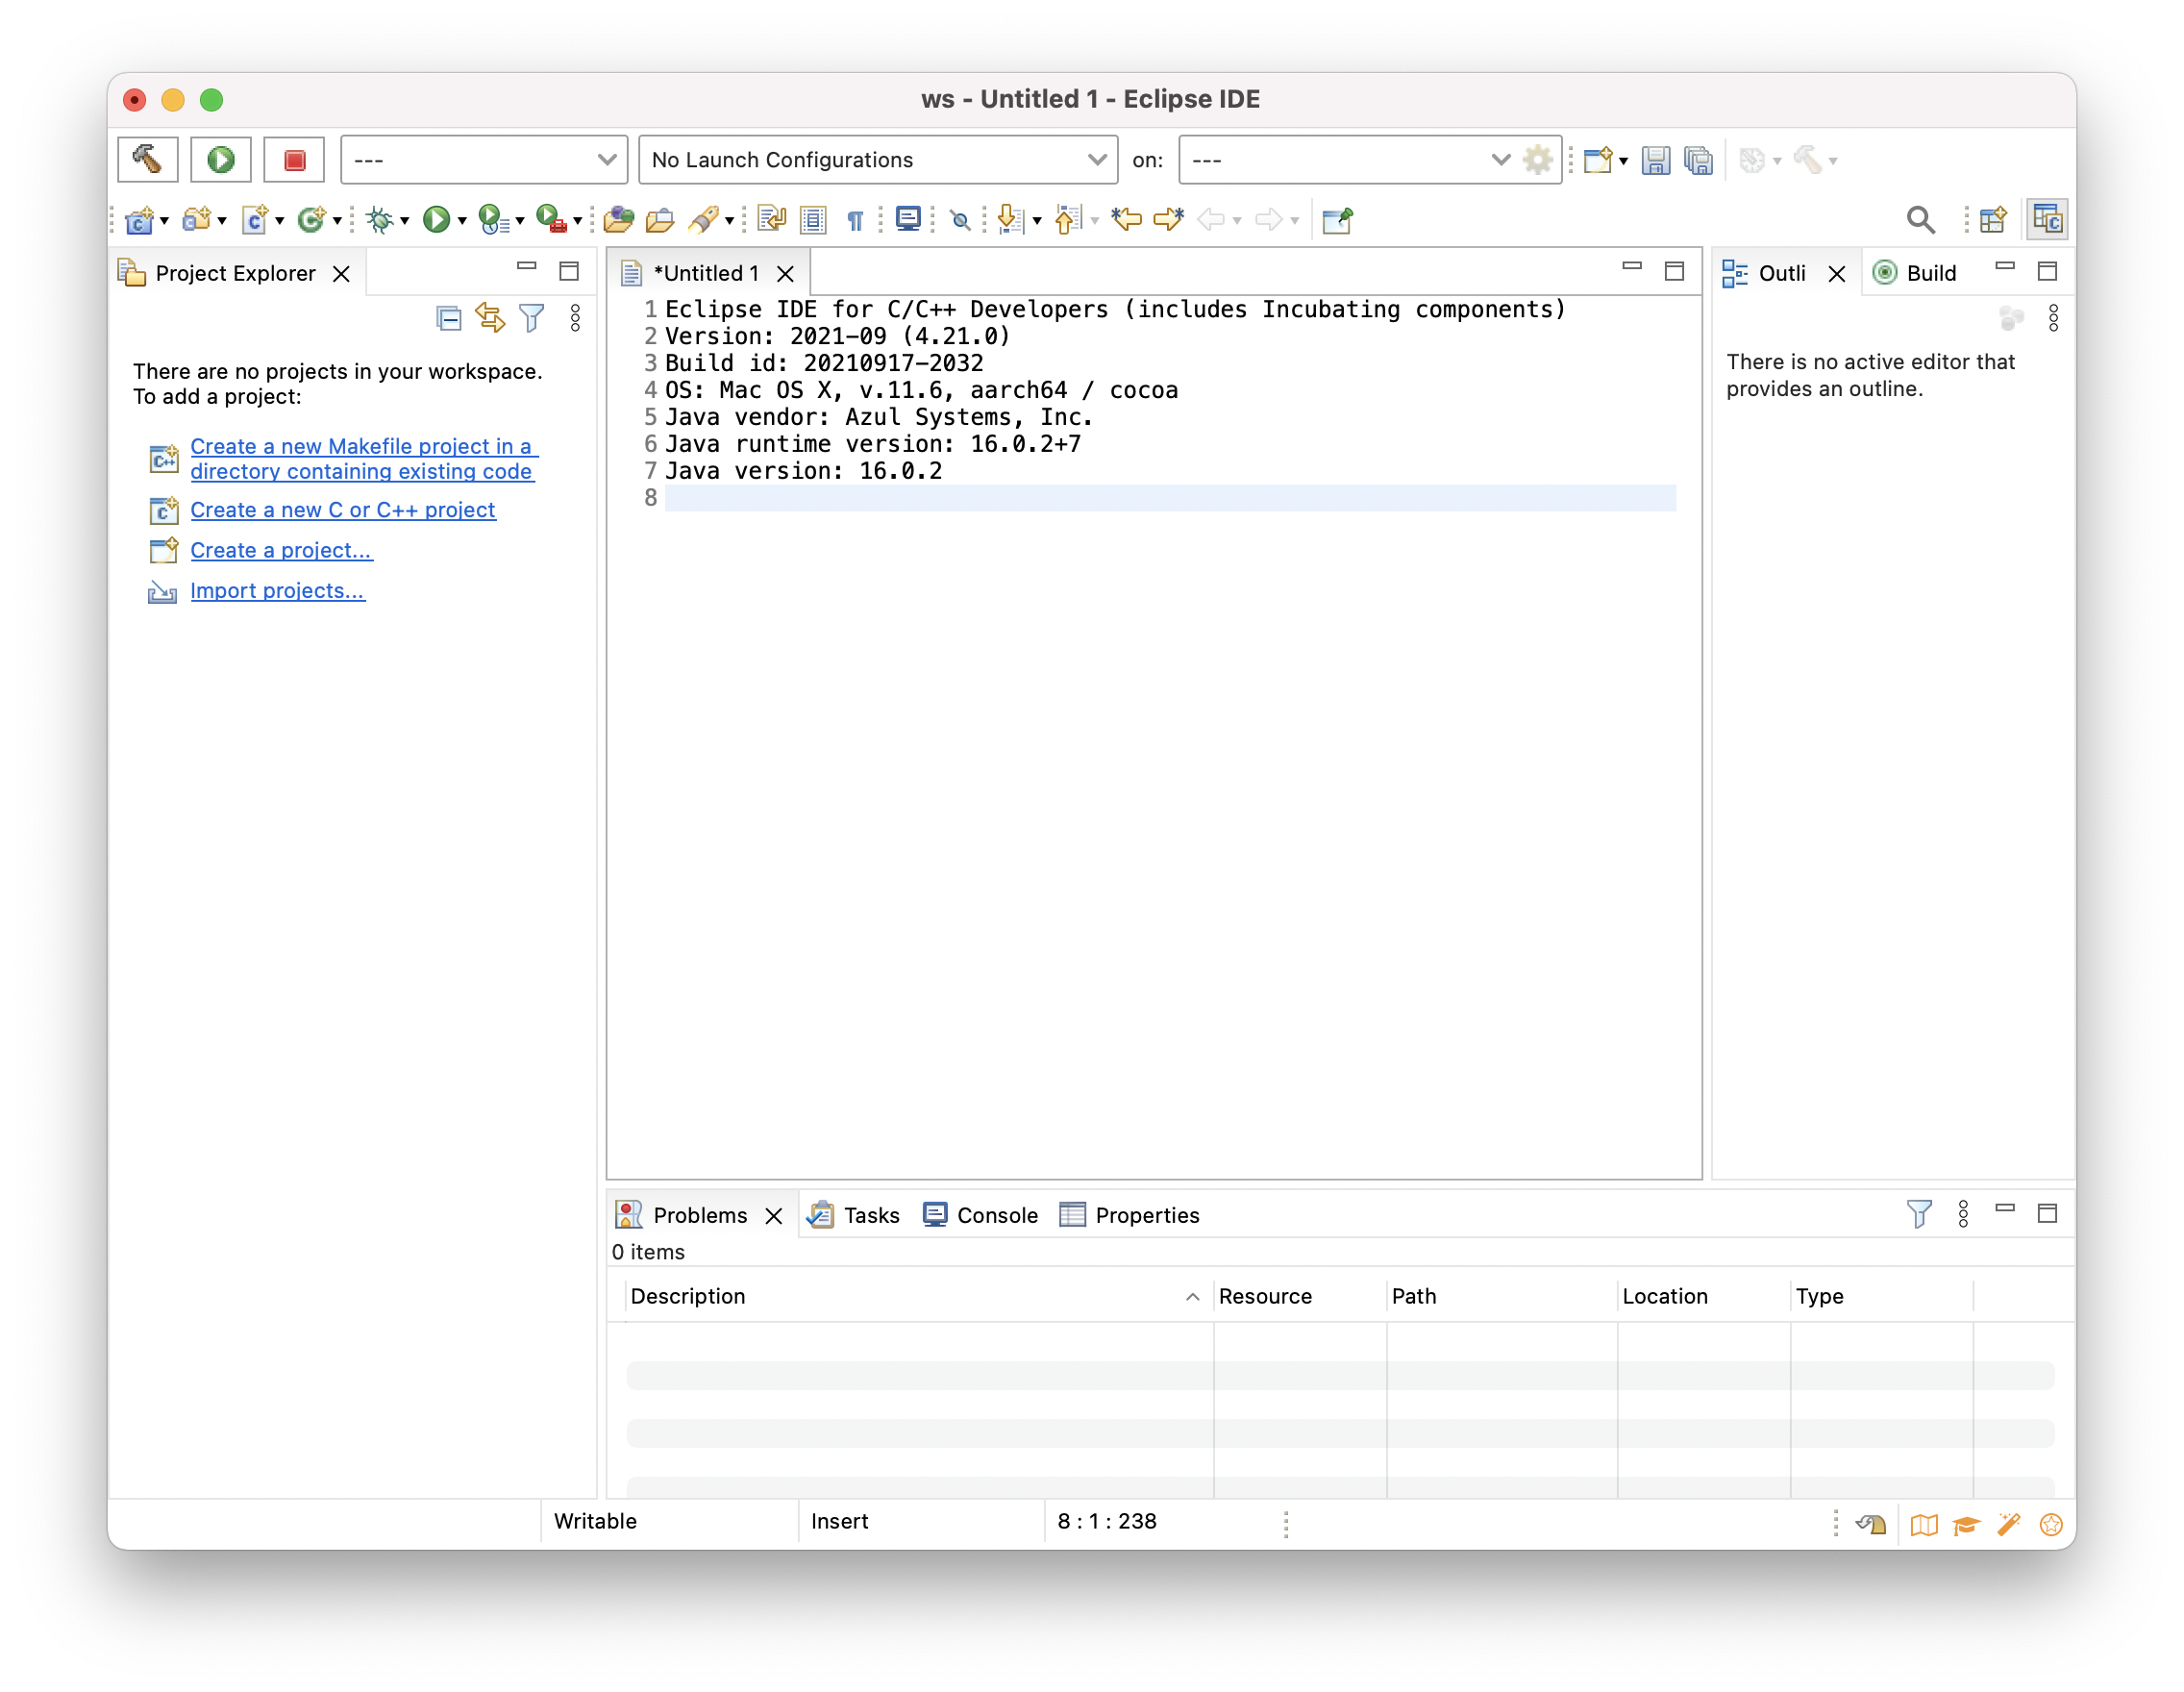This screenshot has width=2184, height=1692.
Task: Click the red Stop launch button
Action: click(294, 160)
